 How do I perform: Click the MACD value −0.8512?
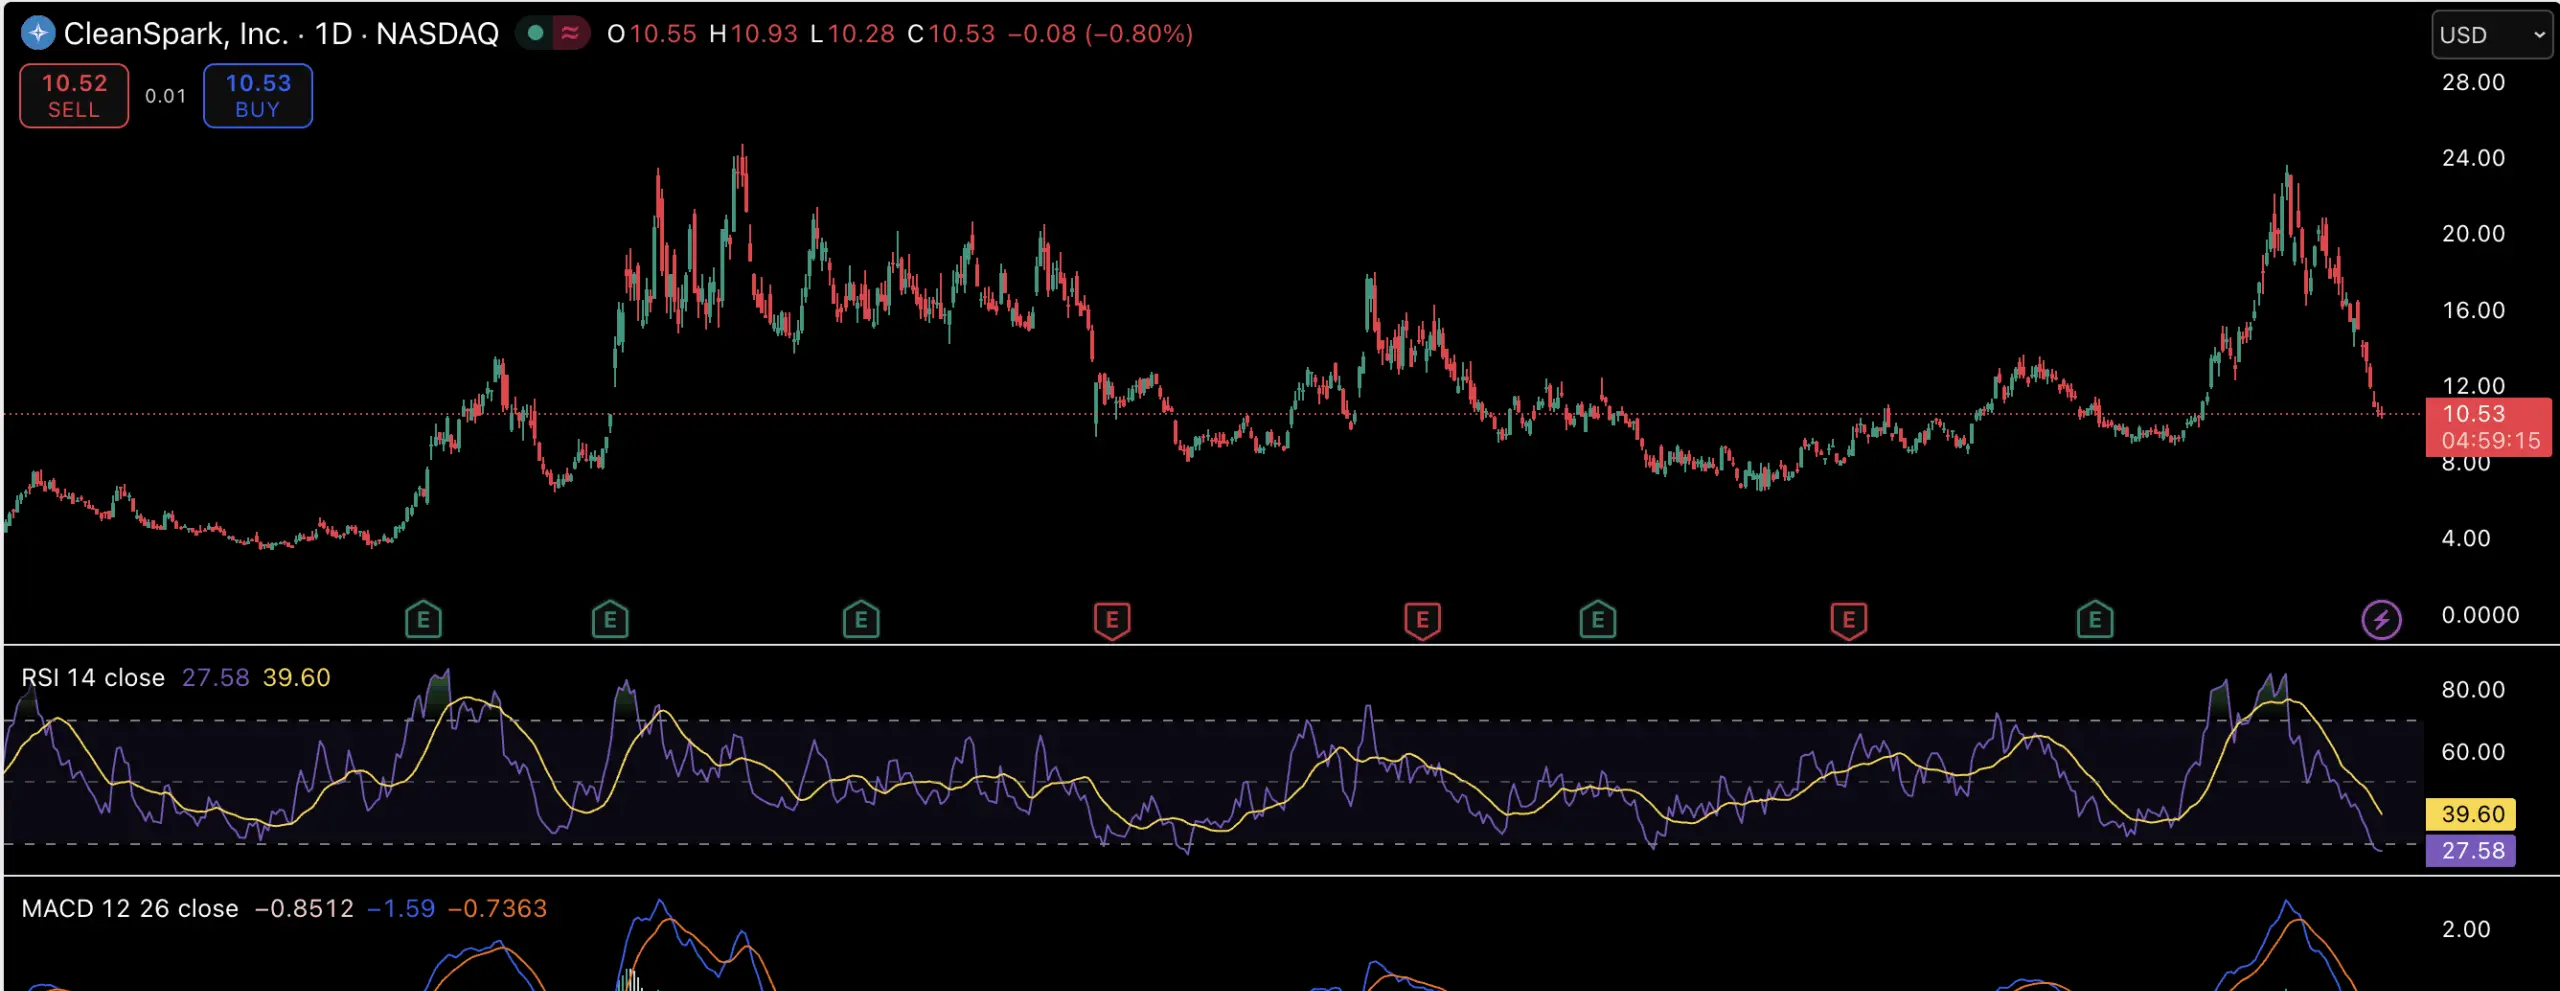[x=305, y=909]
